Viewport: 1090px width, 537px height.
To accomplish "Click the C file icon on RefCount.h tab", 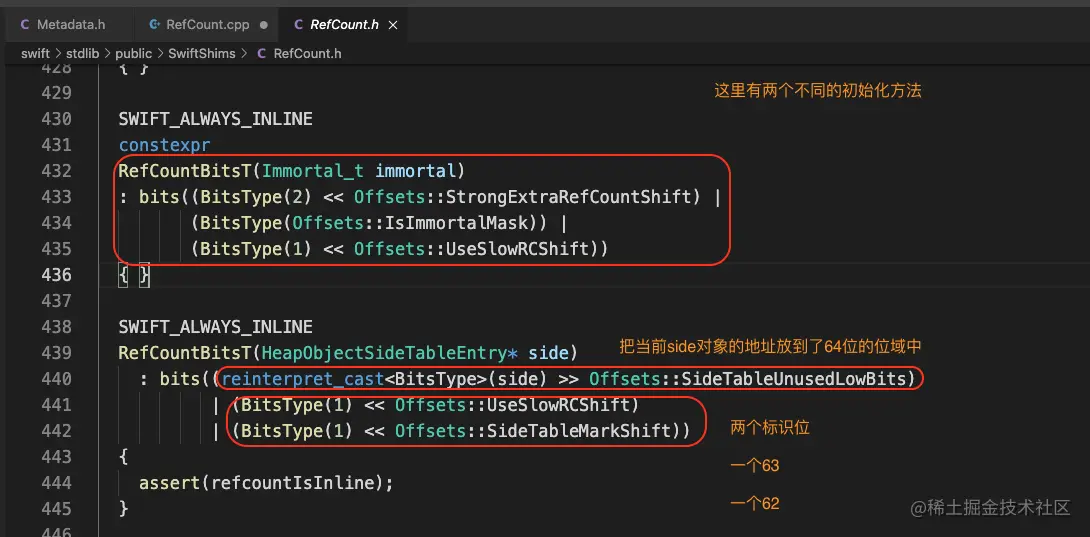I will [299, 24].
